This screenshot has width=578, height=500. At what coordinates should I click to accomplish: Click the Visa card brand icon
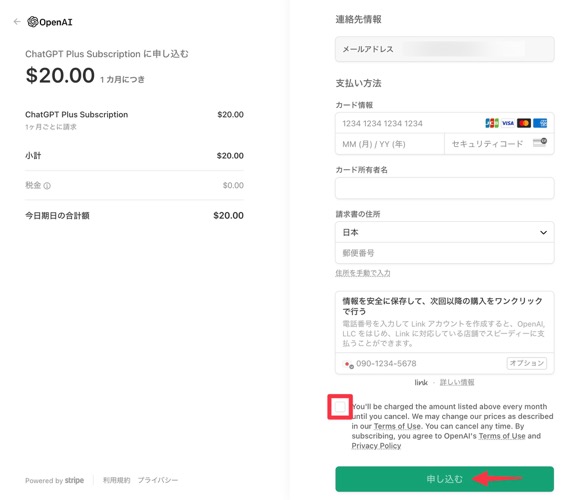pyautogui.click(x=508, y=123)
